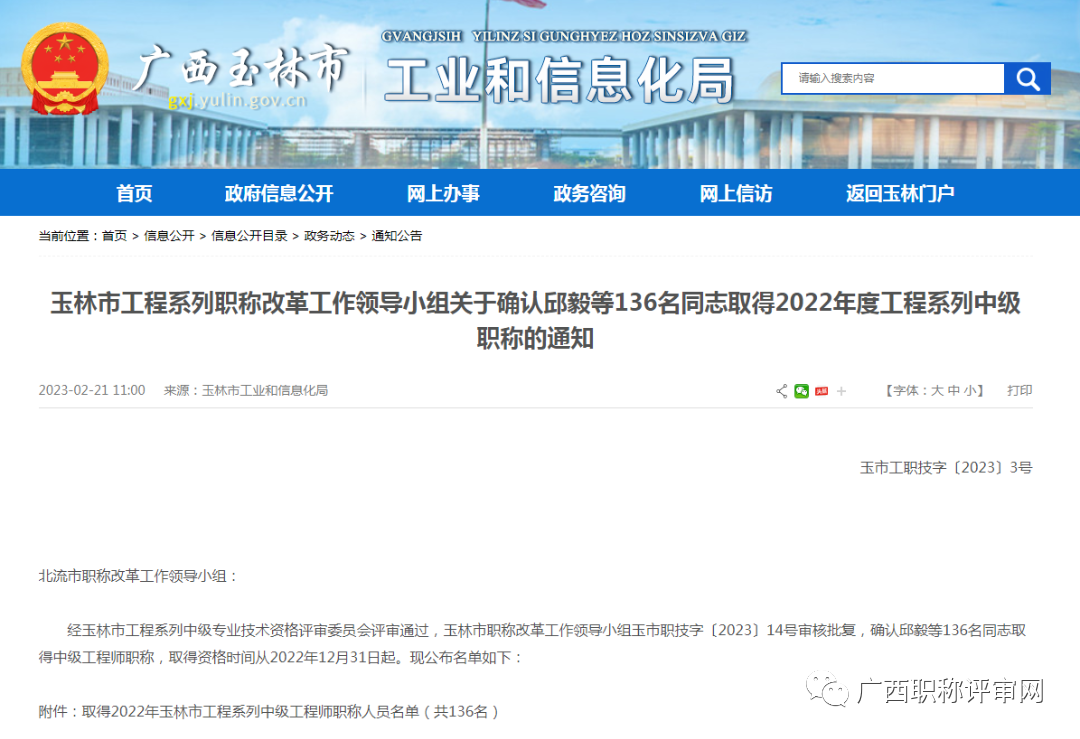Share via the red Toutiao icon
1080x739 pixels.
[821, 391]
